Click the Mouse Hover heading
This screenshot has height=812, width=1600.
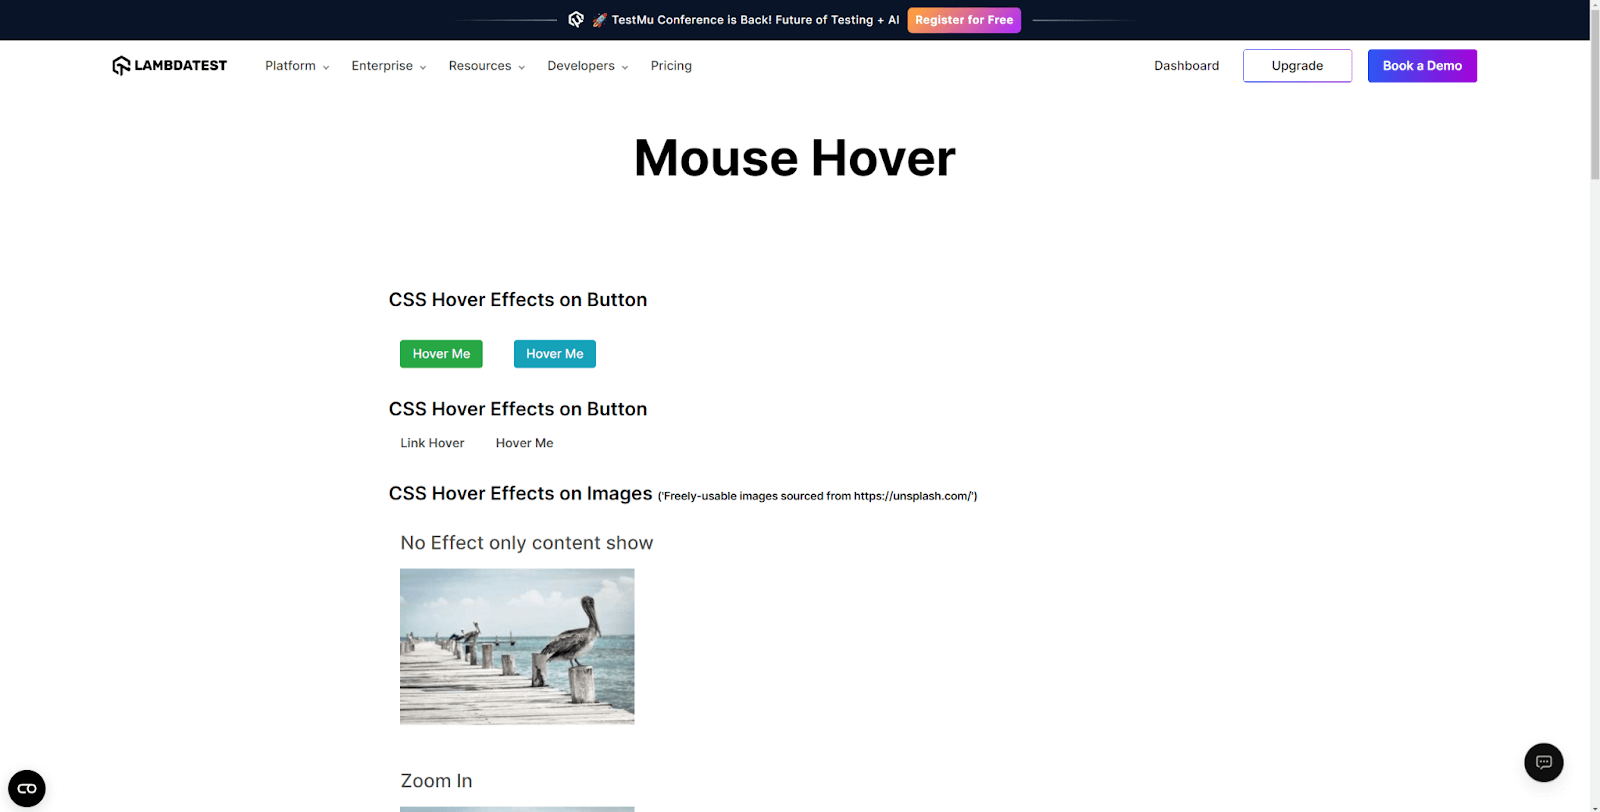[x=795, y=158]
